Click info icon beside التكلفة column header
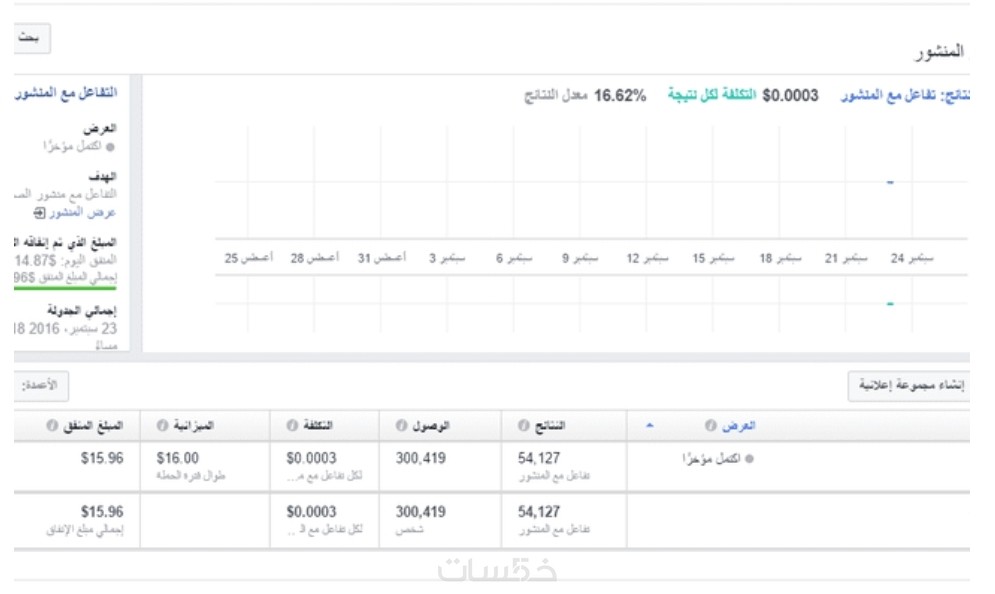 289,426
